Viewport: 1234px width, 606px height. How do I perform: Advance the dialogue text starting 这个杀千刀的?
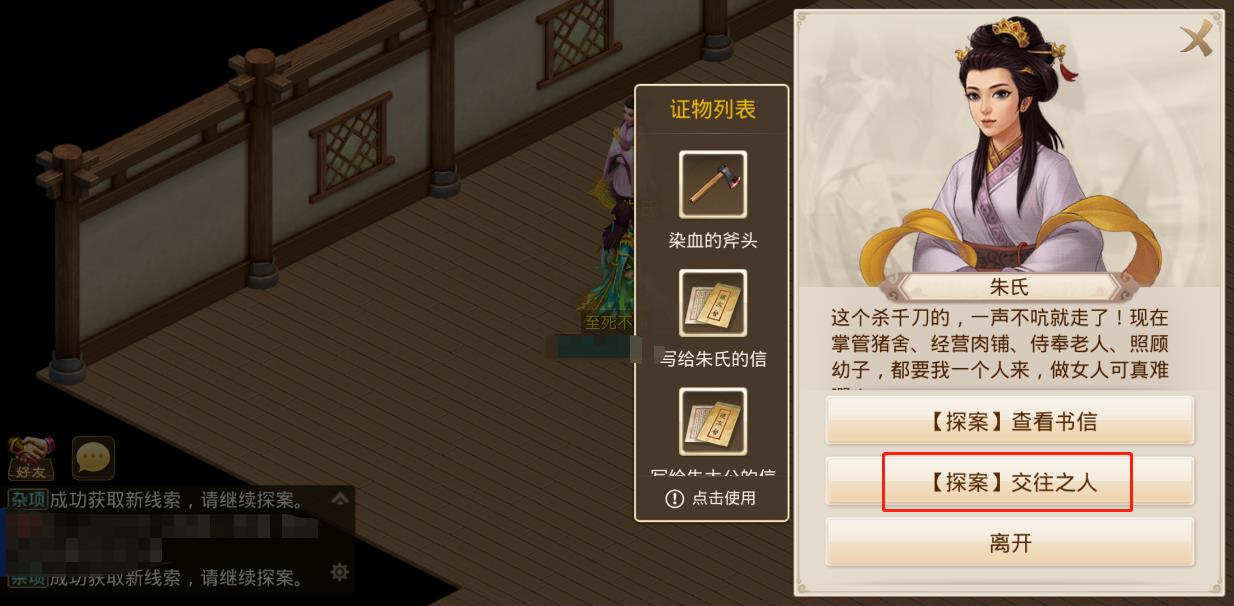point(1000,345)
